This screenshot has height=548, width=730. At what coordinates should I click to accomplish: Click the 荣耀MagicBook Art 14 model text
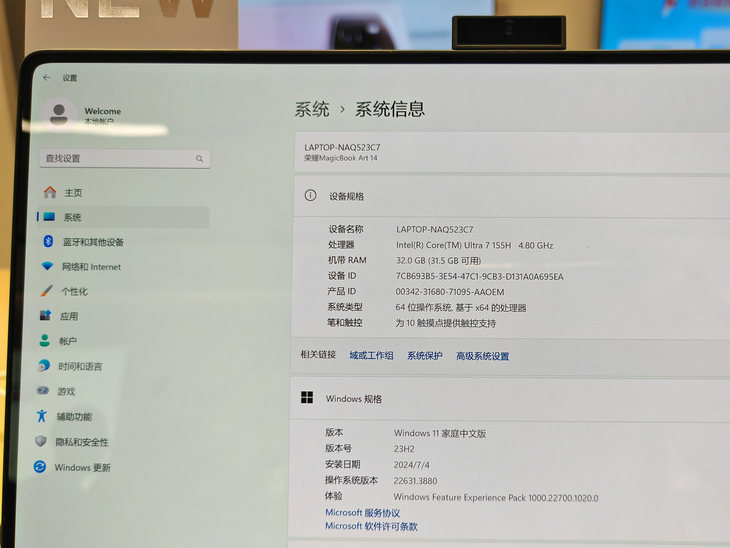[x=341, y=158]
